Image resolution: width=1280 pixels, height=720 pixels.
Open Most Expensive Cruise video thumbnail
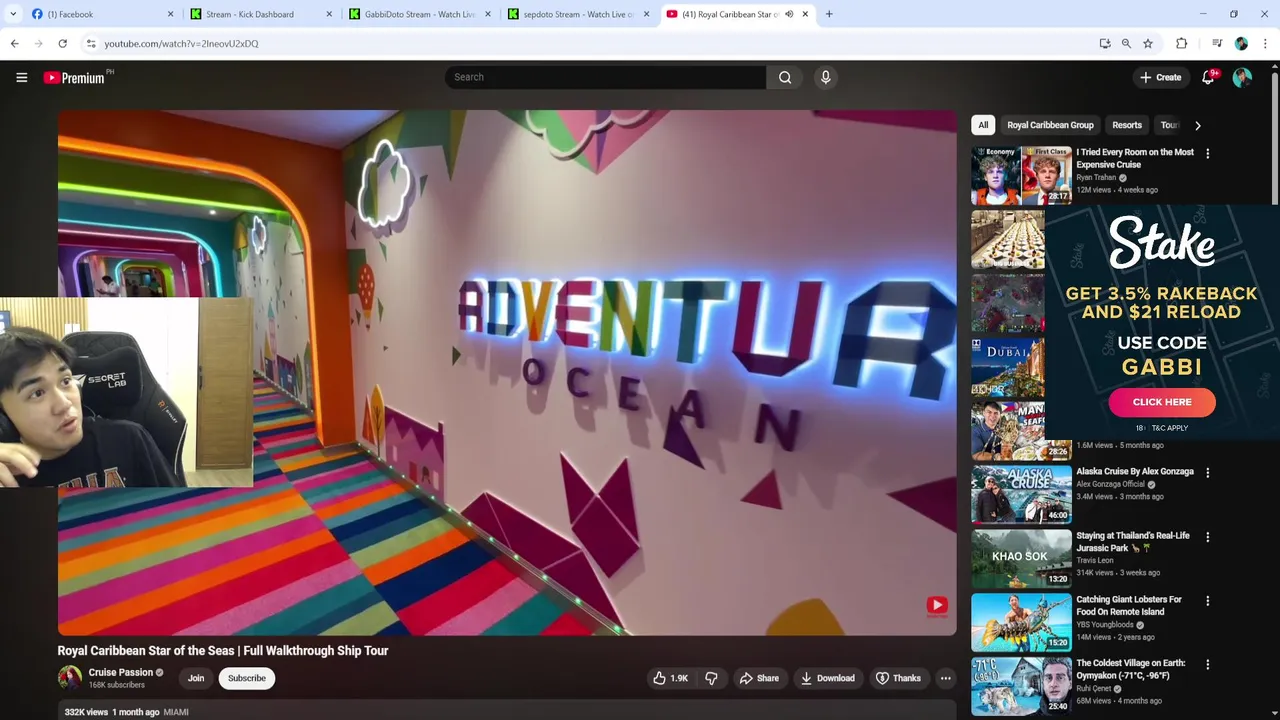point(1021,175)
